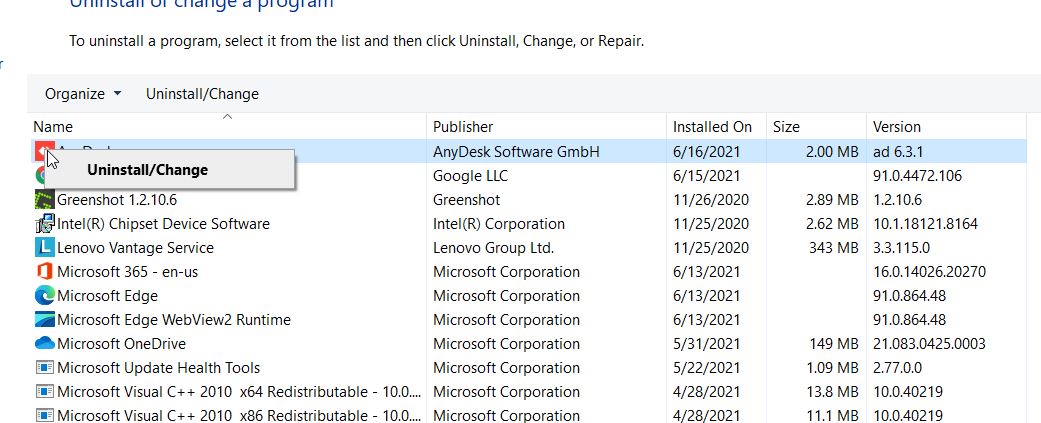Click the 21.083.0425.0003 version value
The image size is (1041, 423).
[x=929, y=343]
